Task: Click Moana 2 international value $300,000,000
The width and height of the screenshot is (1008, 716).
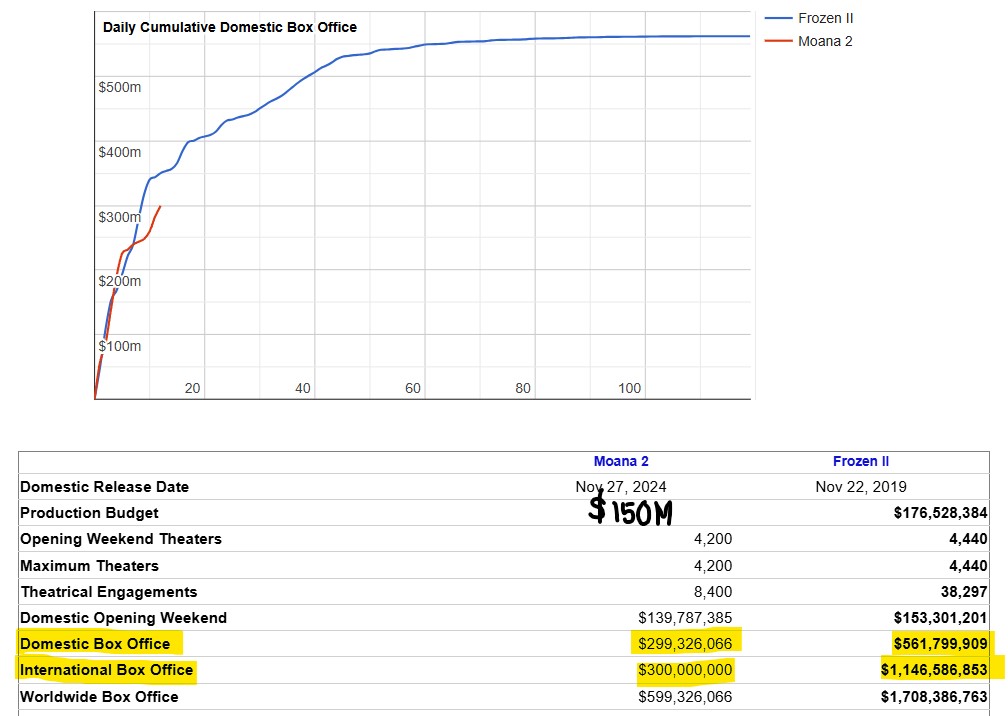Action: (685, 669)
